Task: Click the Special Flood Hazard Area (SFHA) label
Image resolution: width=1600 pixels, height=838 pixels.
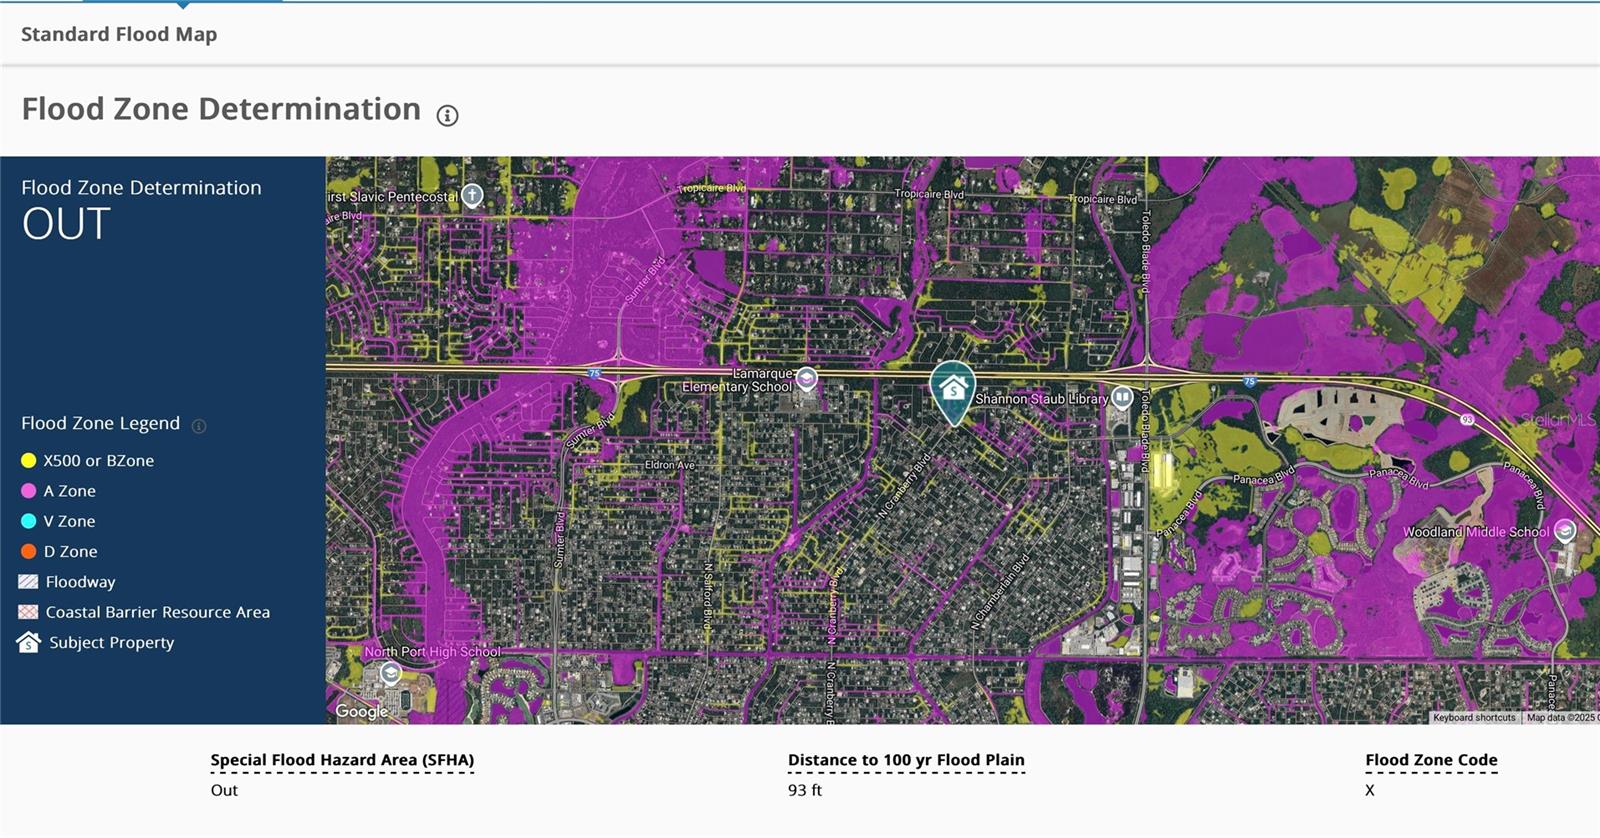Action: coord(342,760)
